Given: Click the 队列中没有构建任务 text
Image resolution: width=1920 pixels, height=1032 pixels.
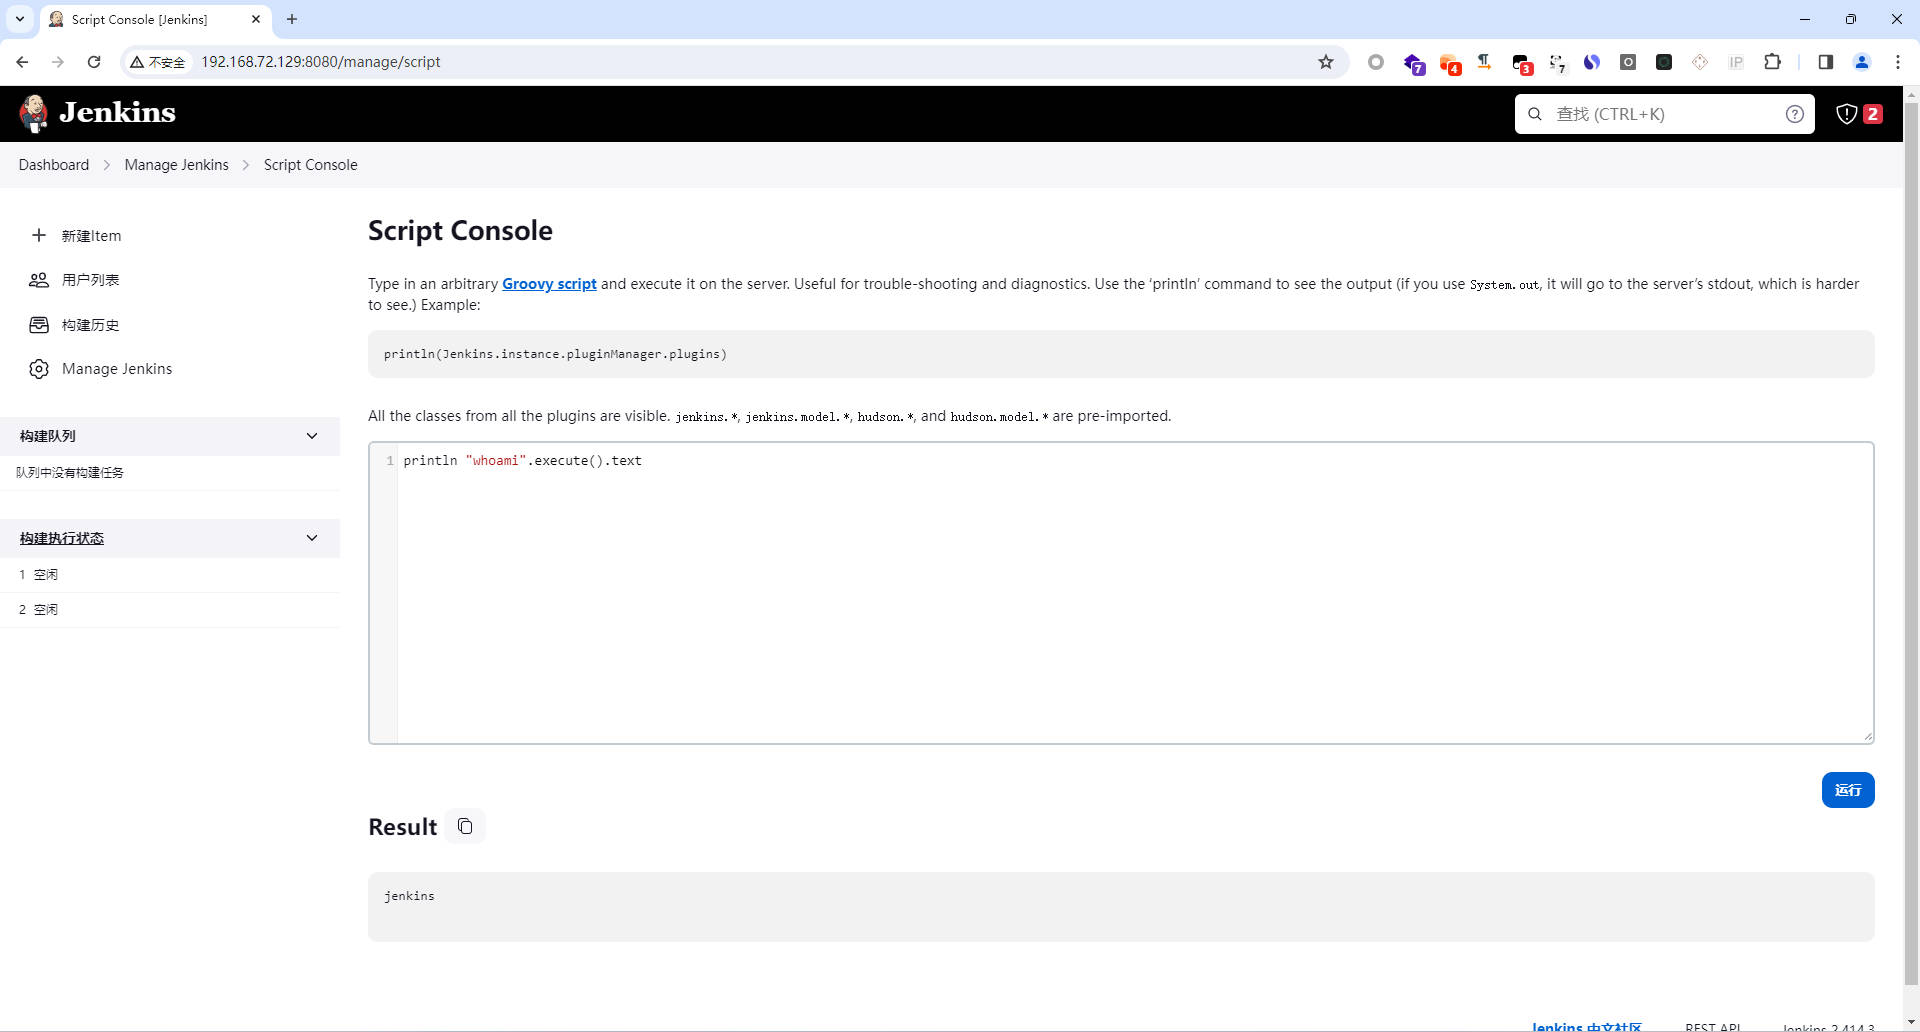Looking at the screenshot, I should tap(70, 473).
